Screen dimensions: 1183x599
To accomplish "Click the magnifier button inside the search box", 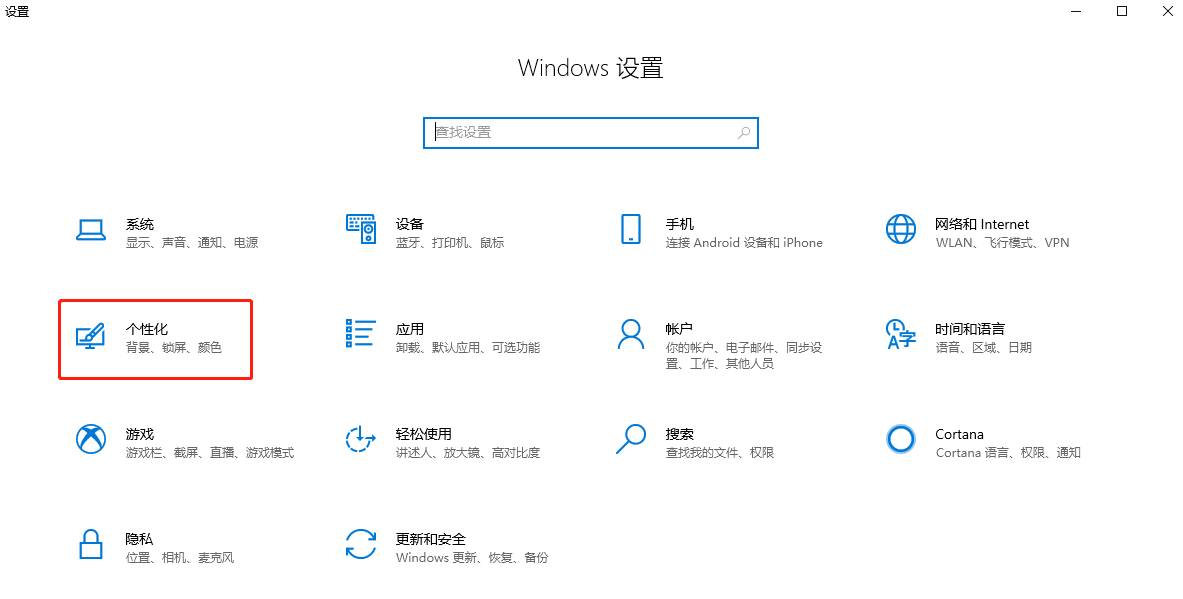I will [x=744, y=132].
